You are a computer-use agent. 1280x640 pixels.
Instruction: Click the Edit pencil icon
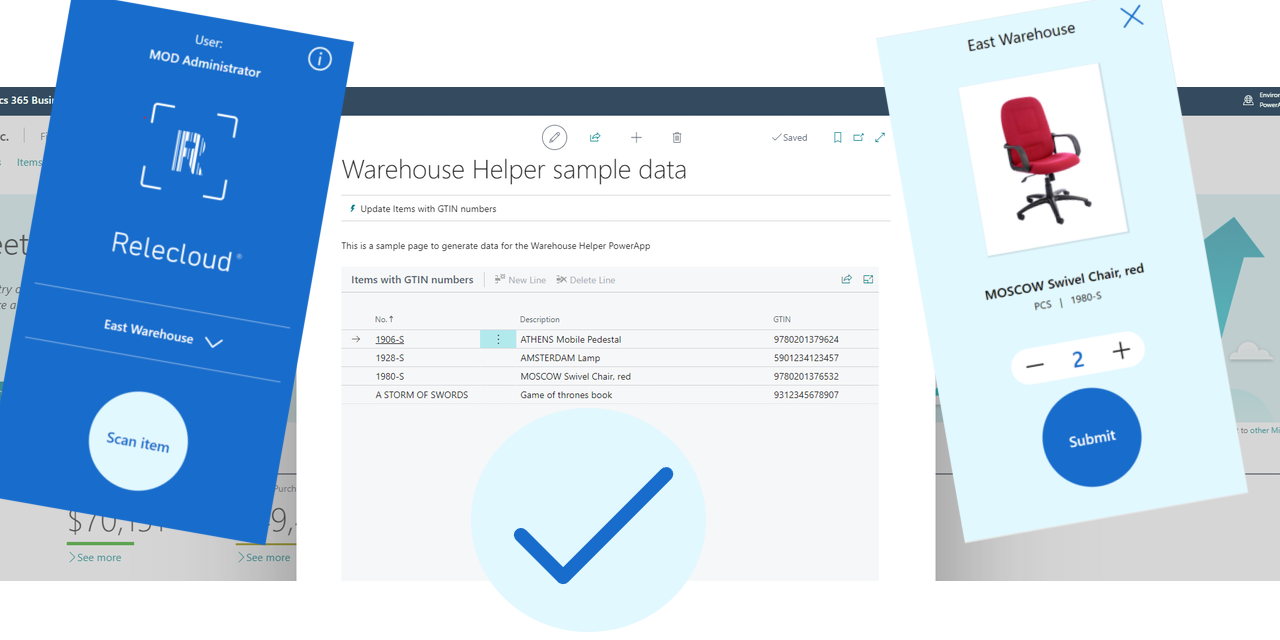click(x=554, y=137)
